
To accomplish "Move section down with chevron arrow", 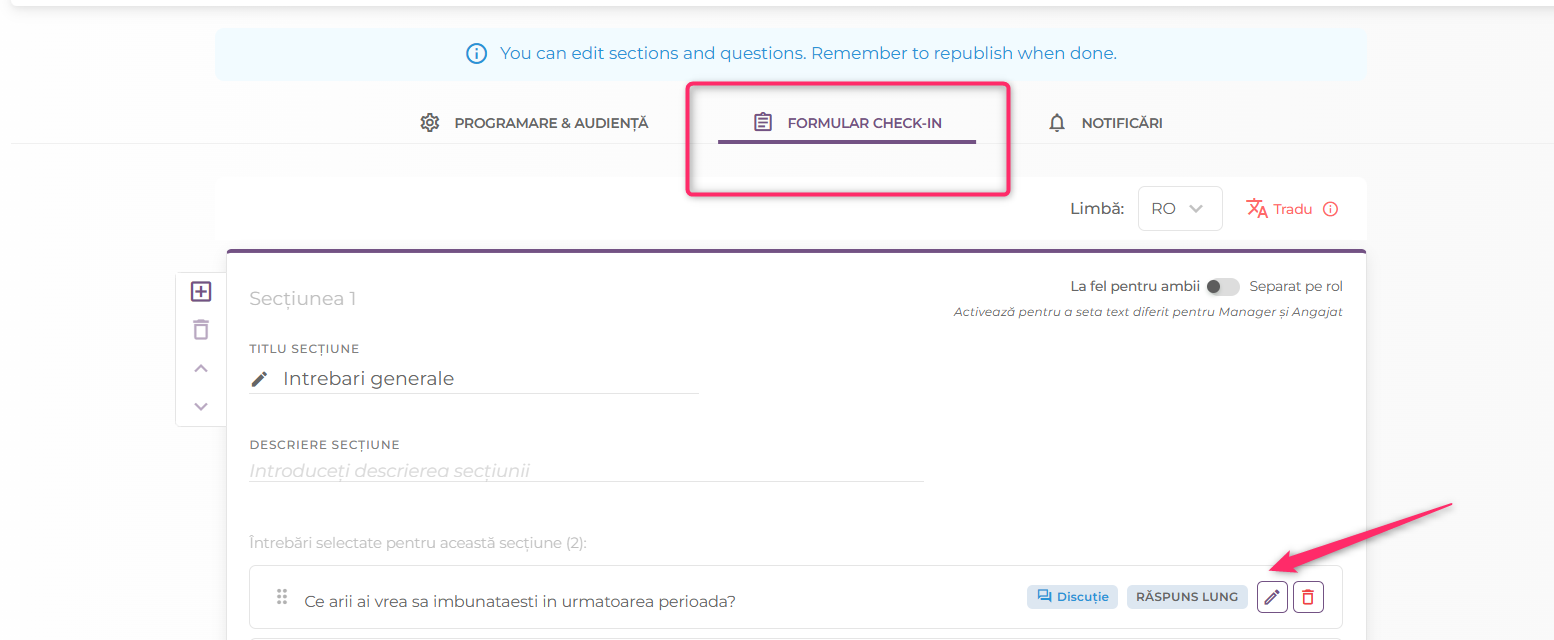I will 201,406.
